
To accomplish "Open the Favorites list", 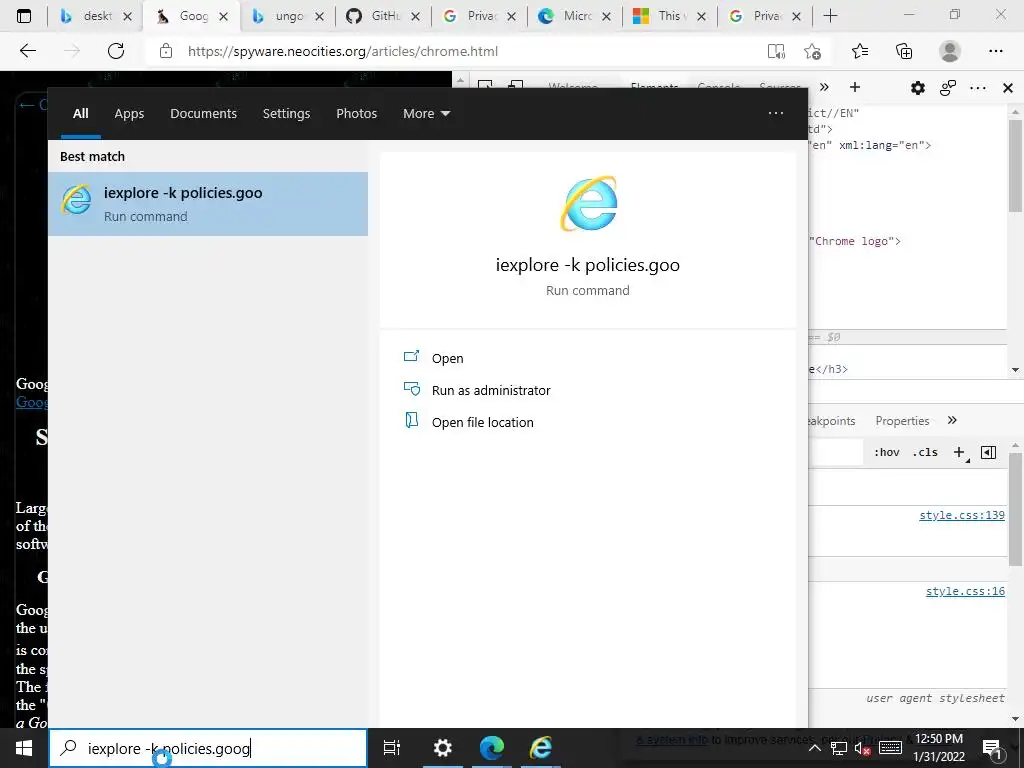I will (860, 51).
